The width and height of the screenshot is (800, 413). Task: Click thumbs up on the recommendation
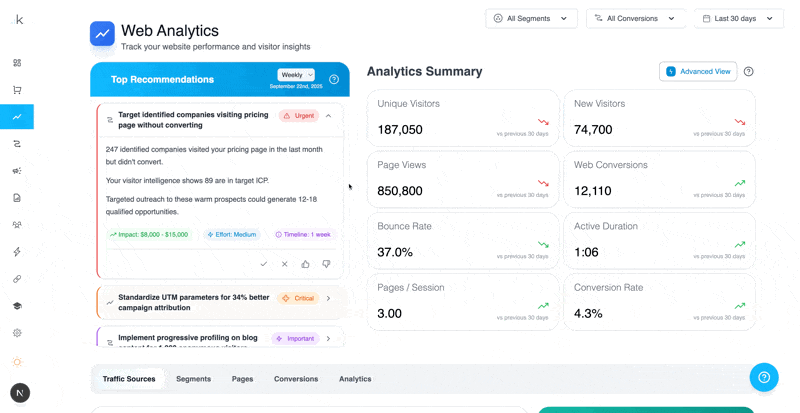point(305,264)
